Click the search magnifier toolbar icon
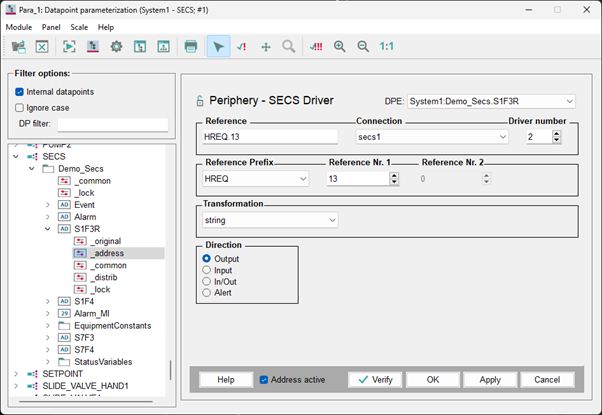602x415 pixels. coord(288,46)
